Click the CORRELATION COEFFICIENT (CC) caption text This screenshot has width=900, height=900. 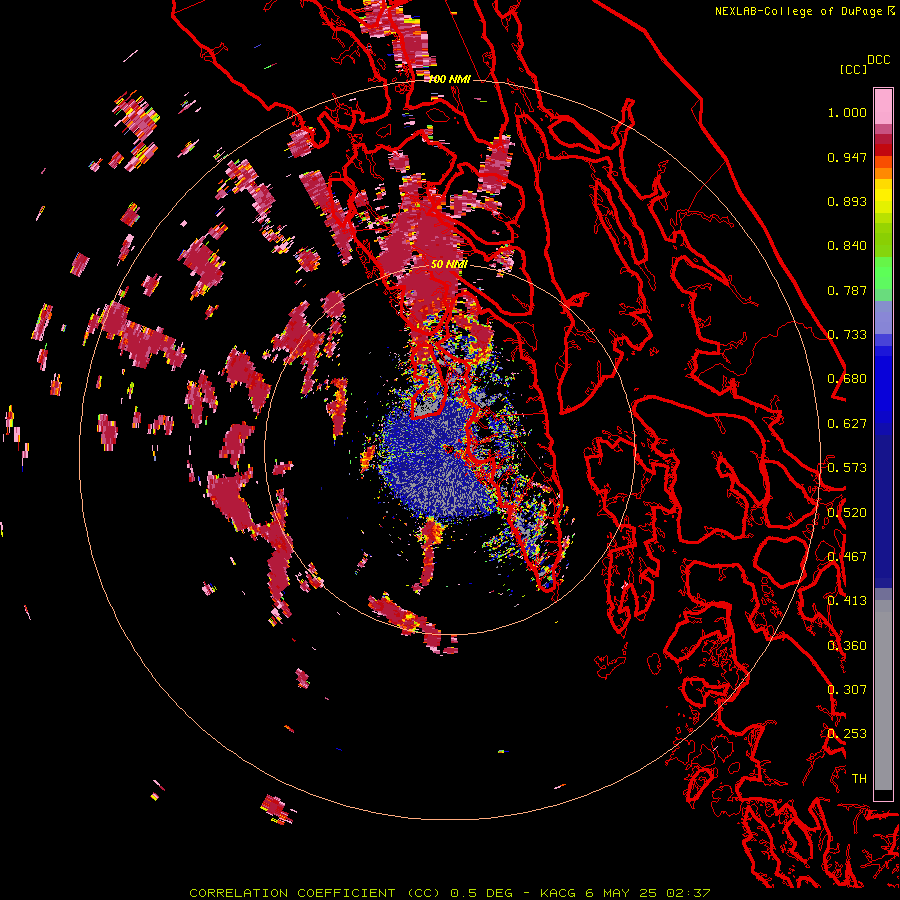(x=315, y=893)
